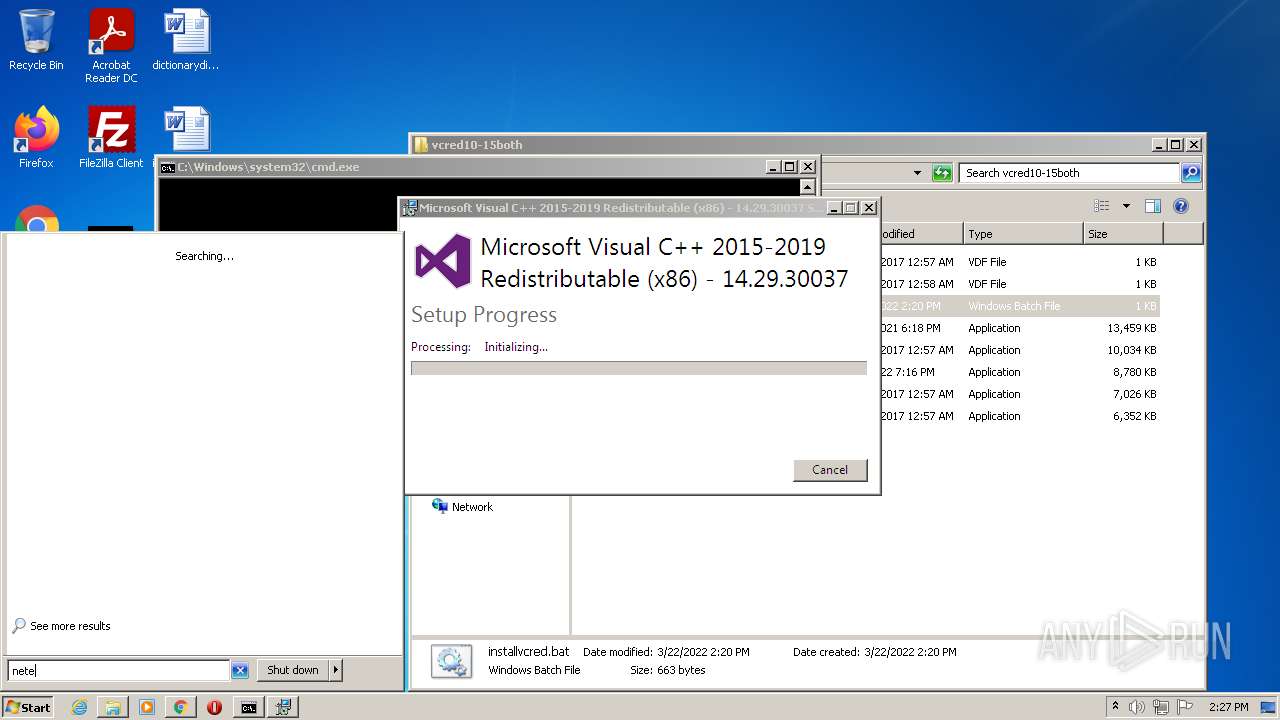Image resolution: width=1280 pixels, height=720 pixels.
Task: Open Explorer help icon
Action: pos(1181,206)
